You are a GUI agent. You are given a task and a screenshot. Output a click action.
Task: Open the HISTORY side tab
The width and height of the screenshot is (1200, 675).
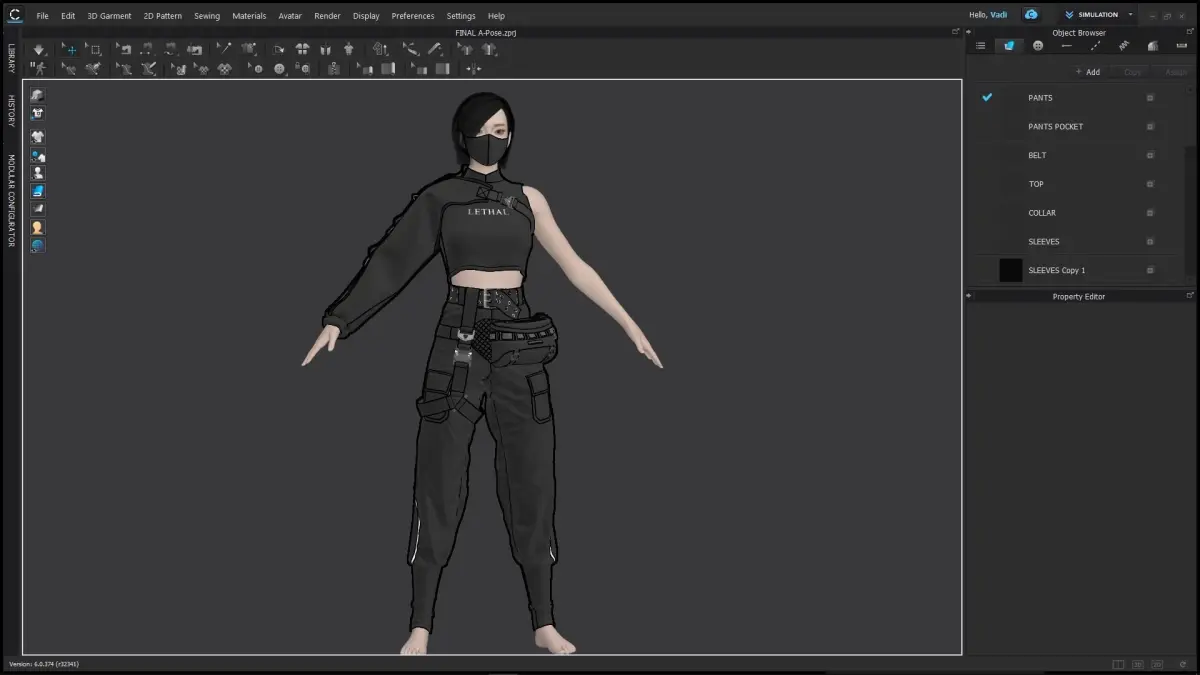click(x=11, y=111)
